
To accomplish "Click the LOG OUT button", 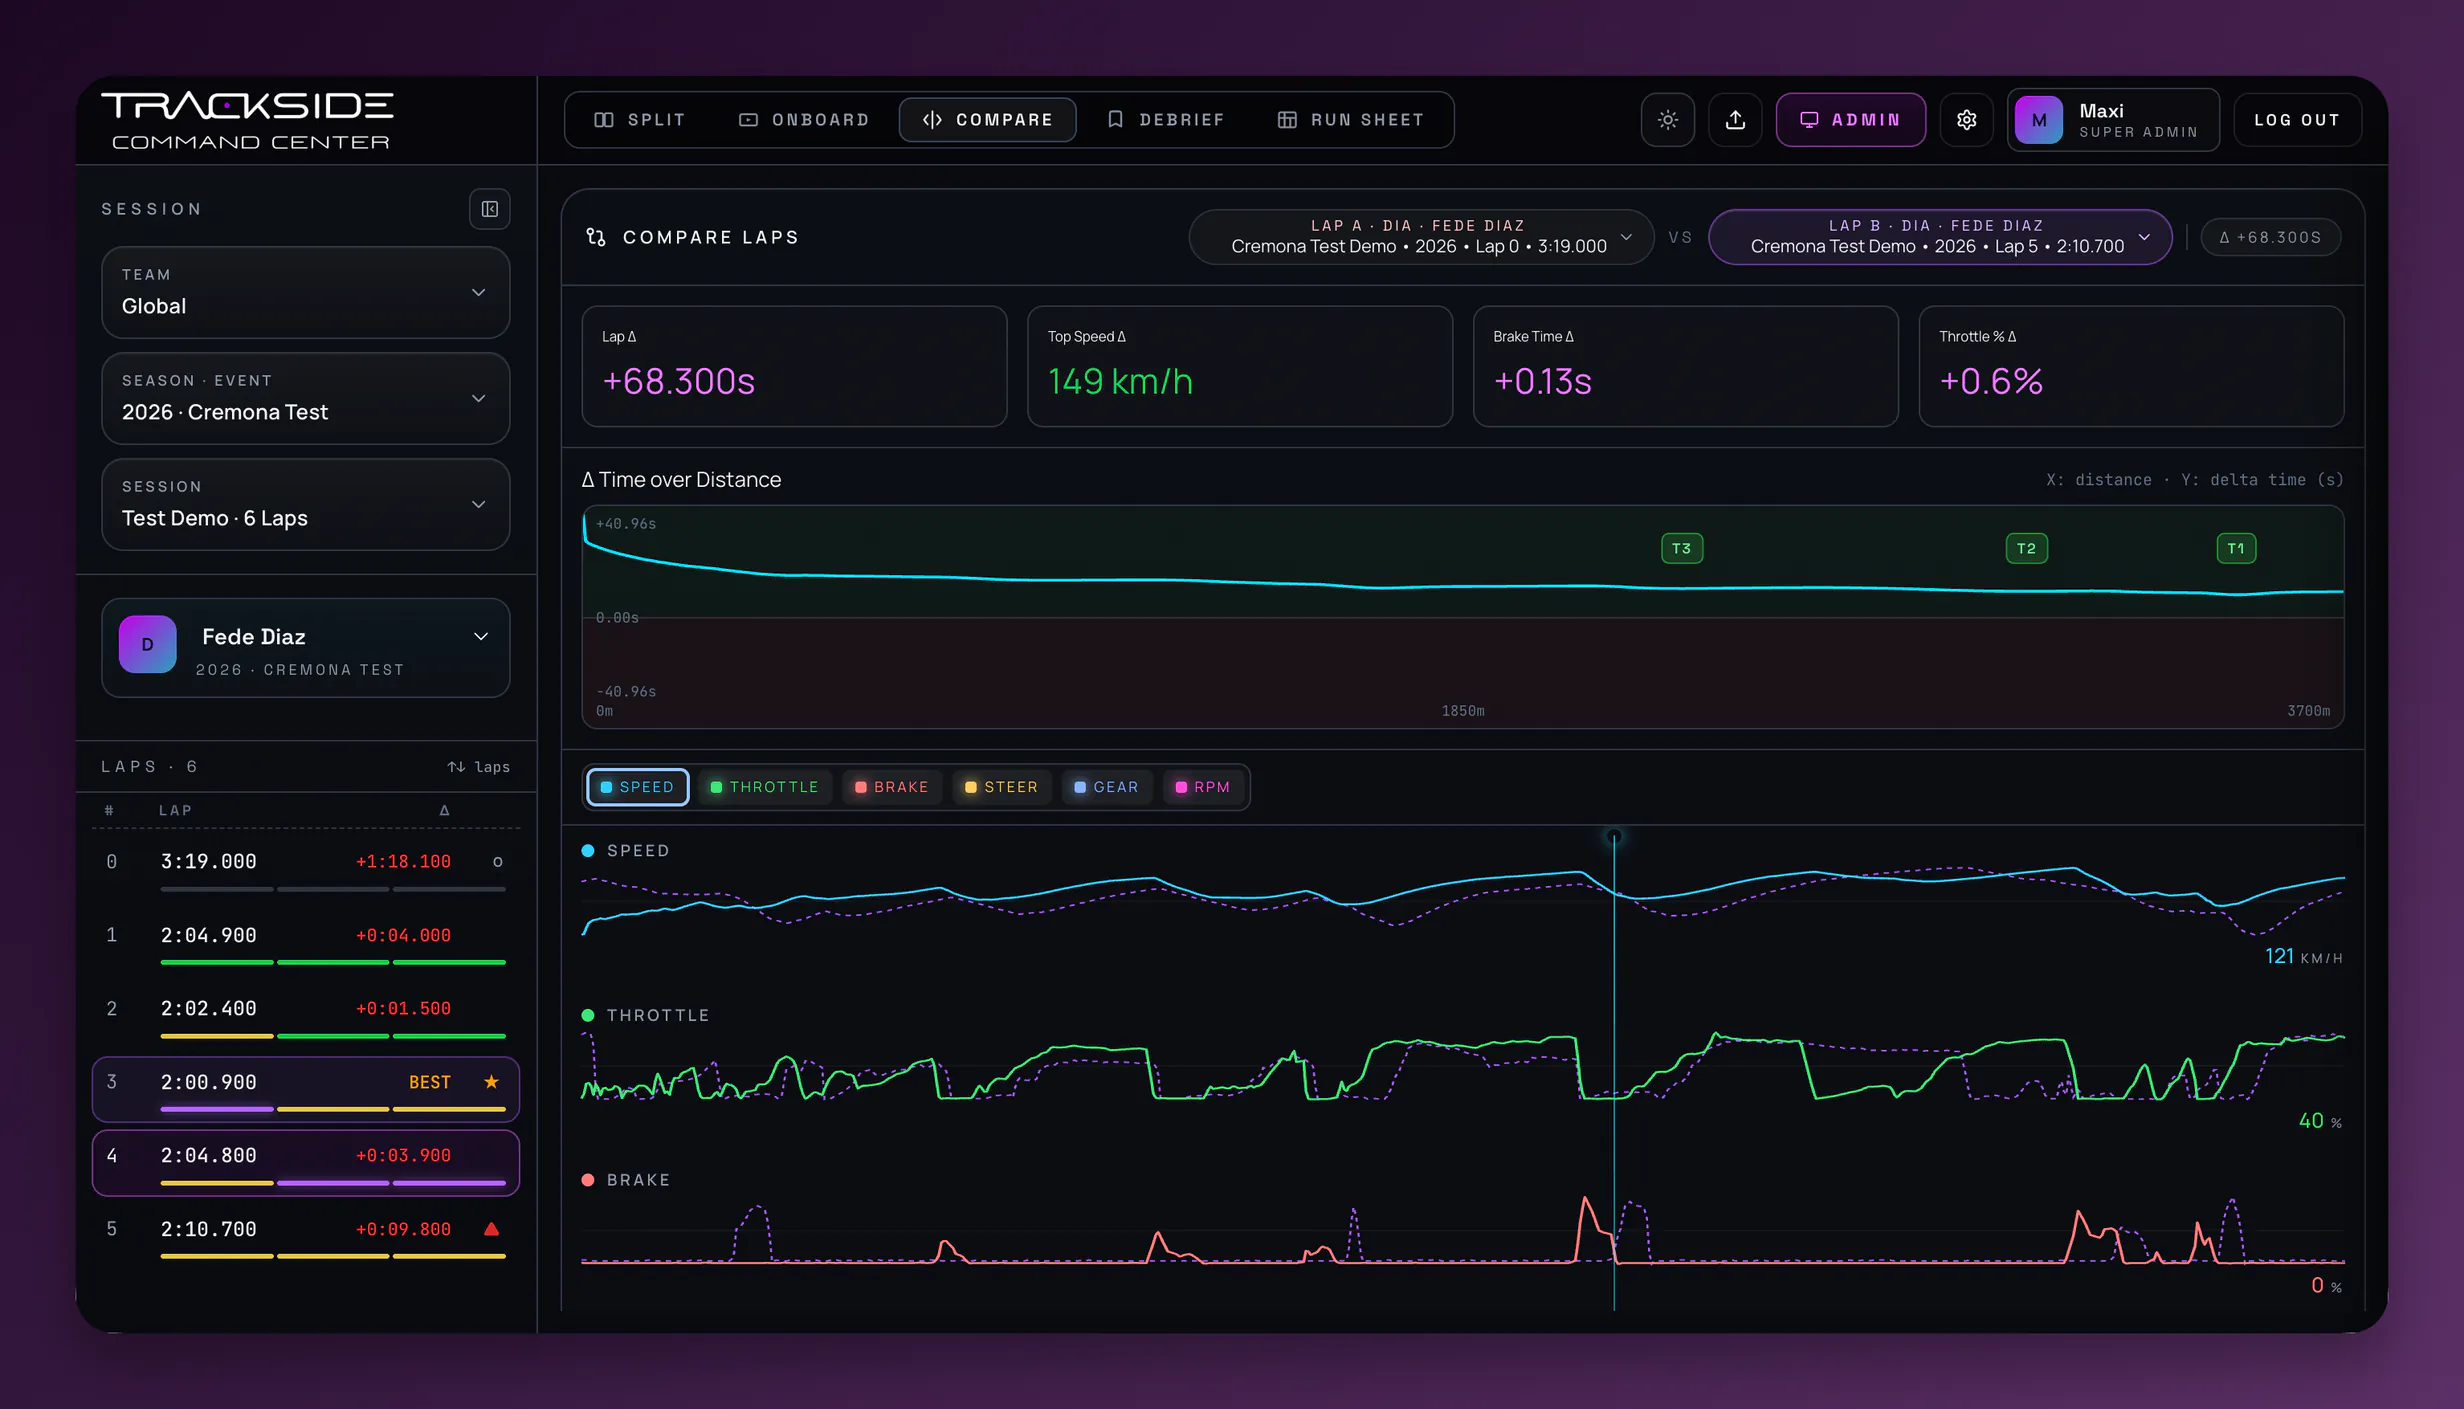I will click(x=2297, y=120).
